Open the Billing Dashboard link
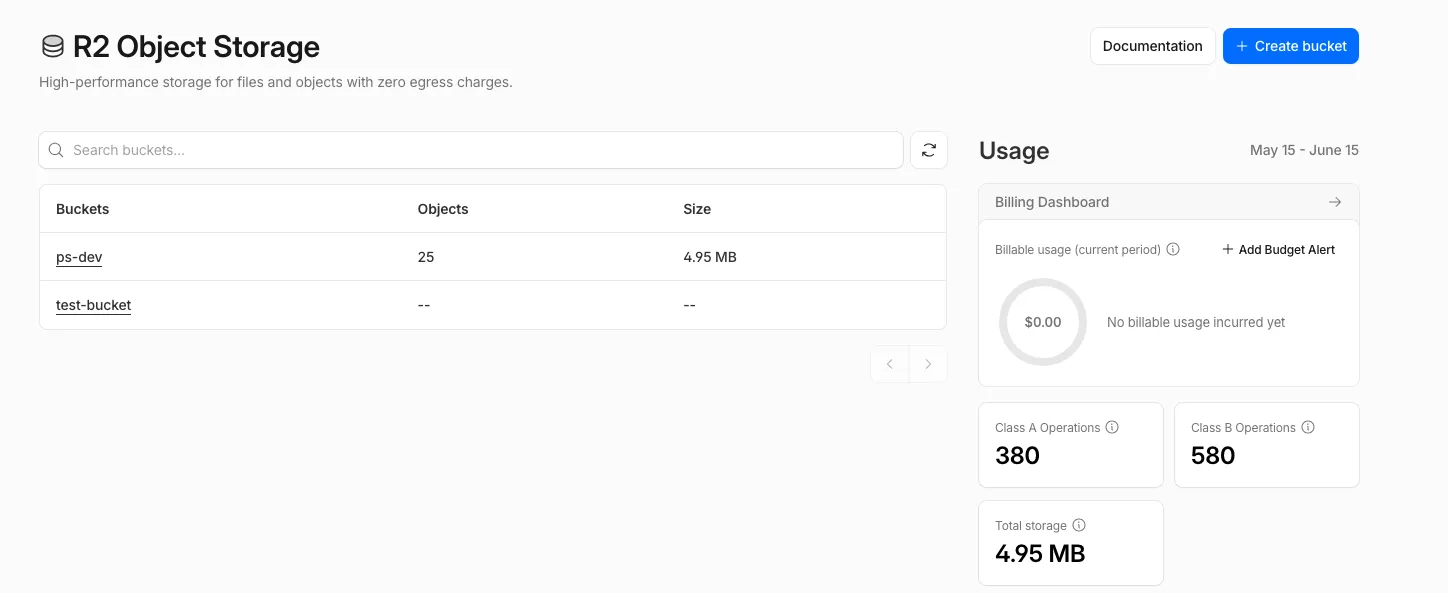This screenshot has width=1448, height=593. point(1169,202)
